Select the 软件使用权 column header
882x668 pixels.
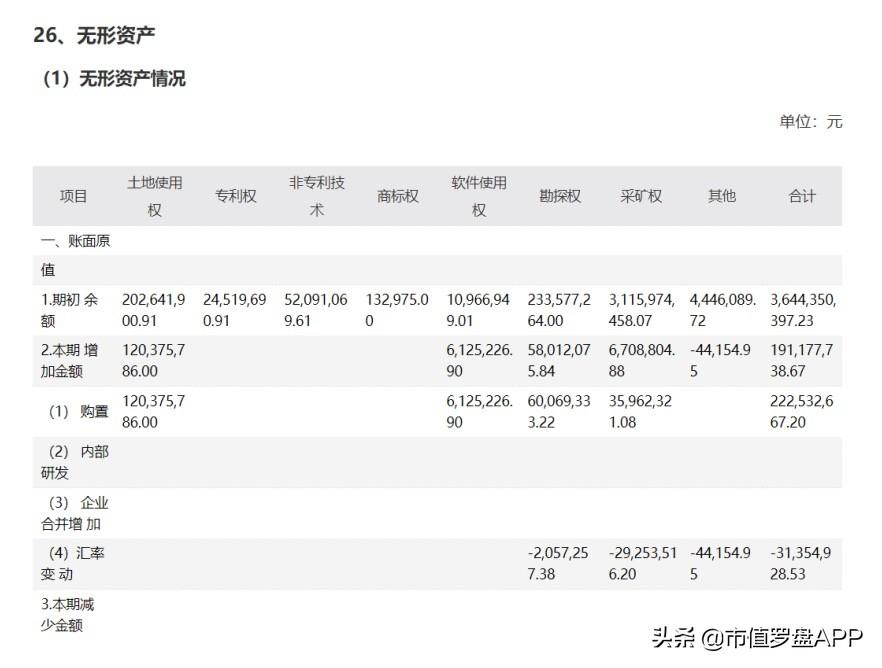[x=478, y=196]
